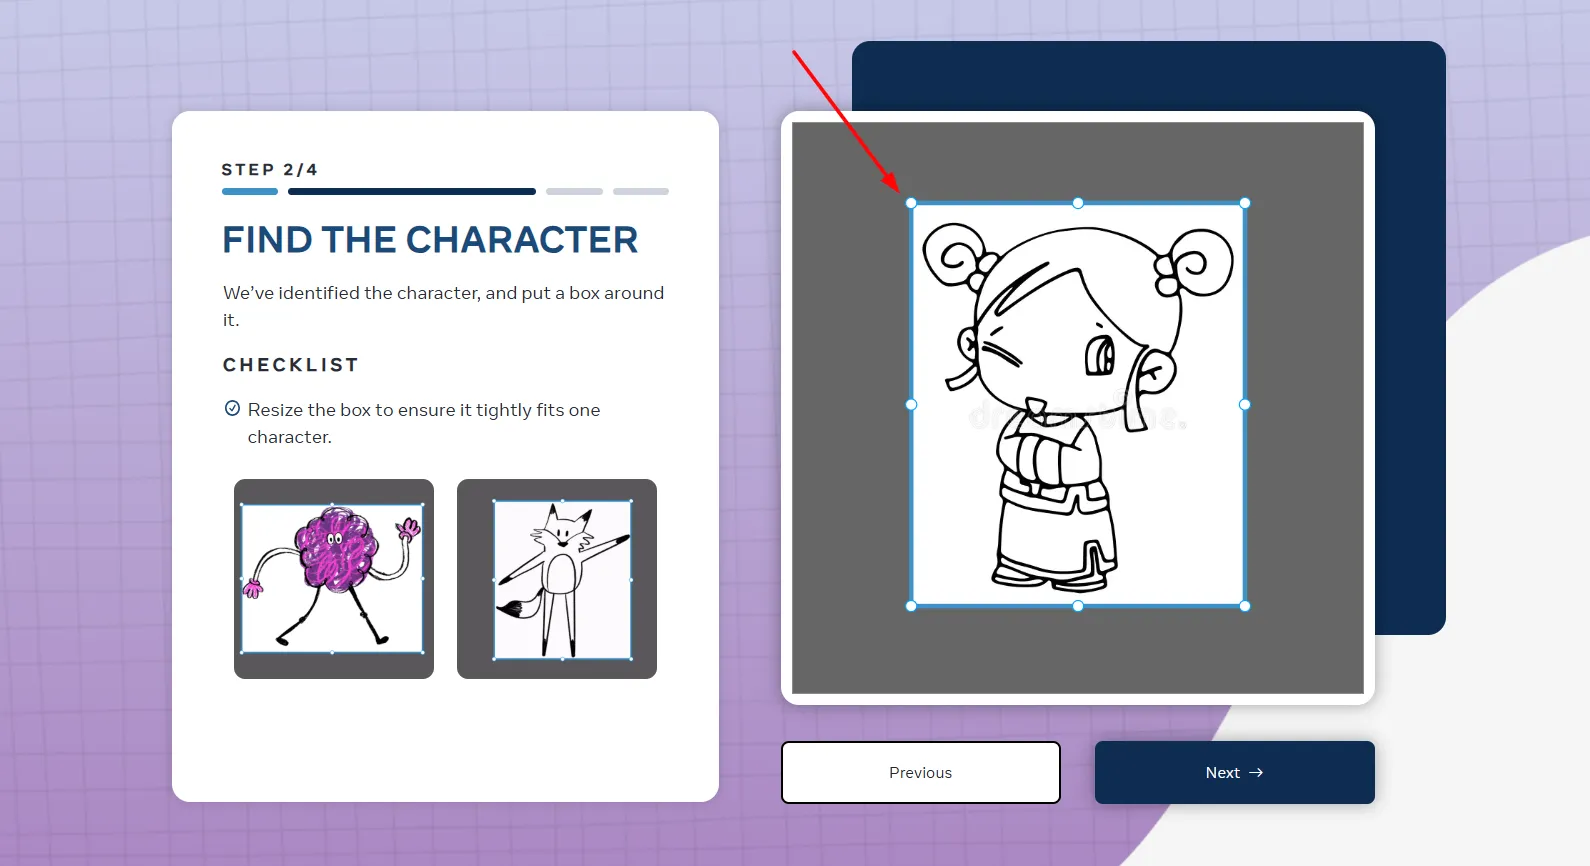The image size is (1590, 866).
Task: Click the top-middle edge handle of the box
Action: 1078,203
